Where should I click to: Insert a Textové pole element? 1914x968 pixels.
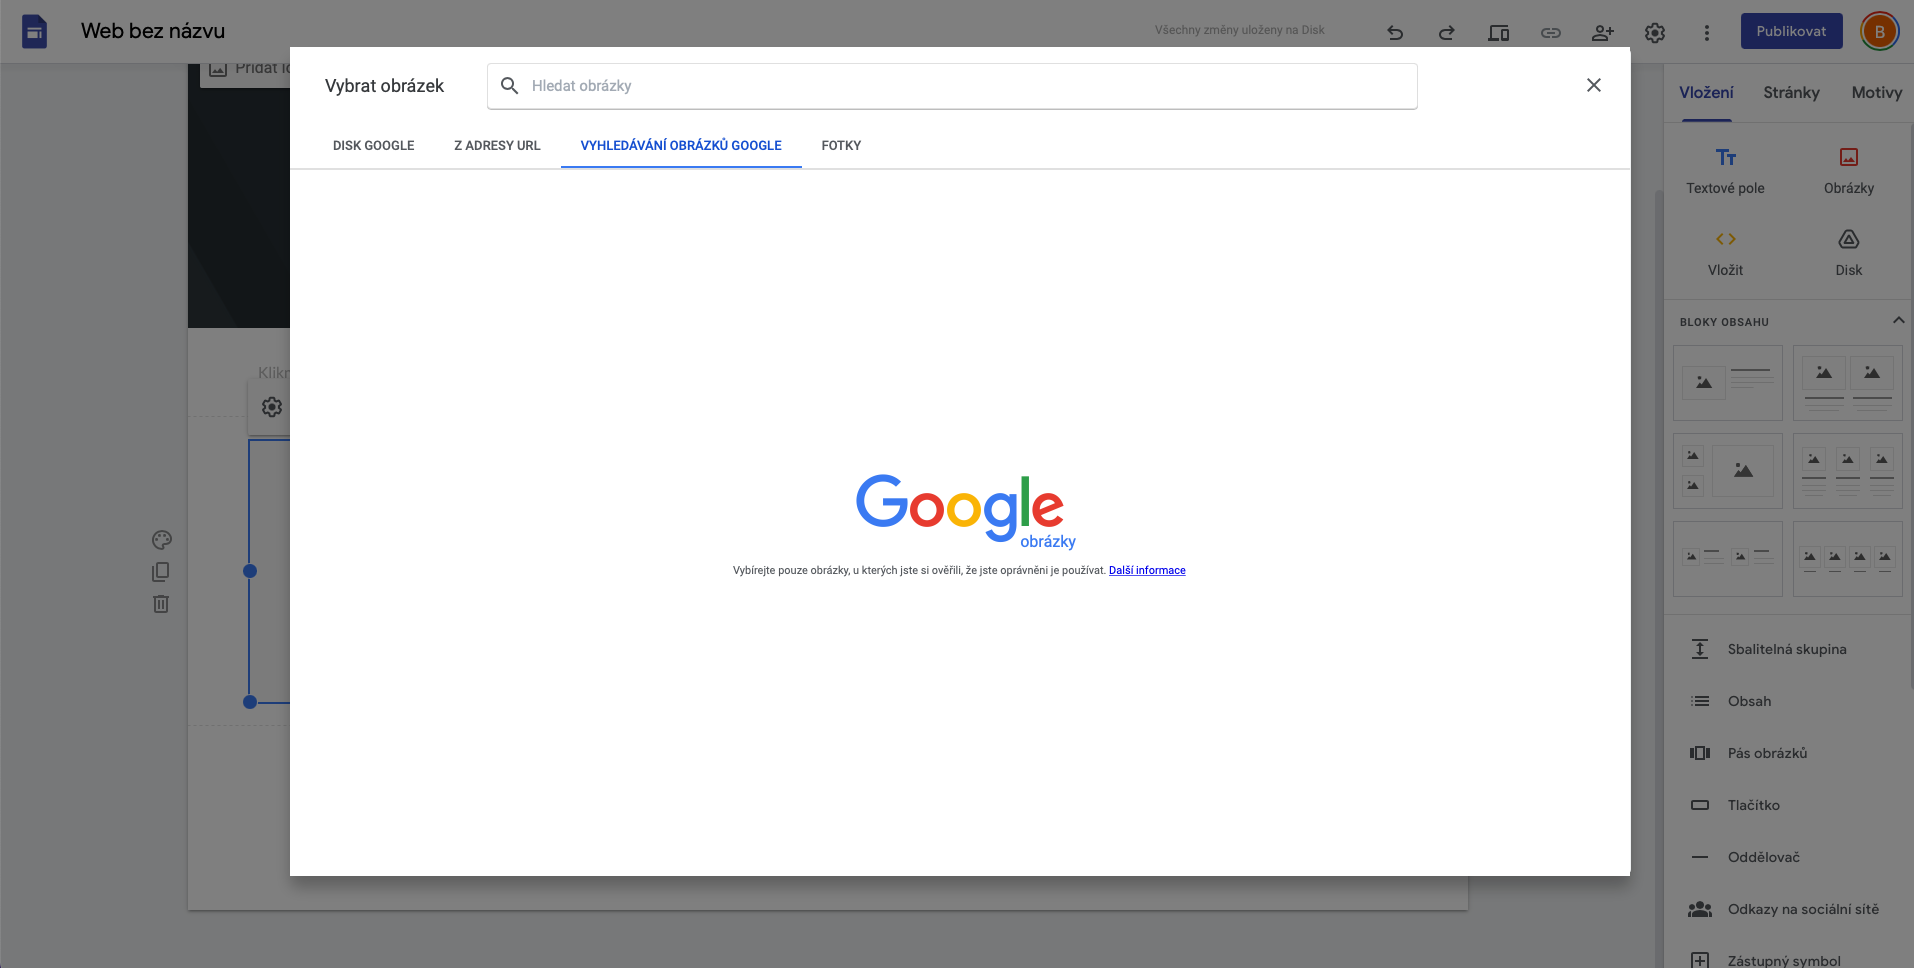[x=1725, y=170]
